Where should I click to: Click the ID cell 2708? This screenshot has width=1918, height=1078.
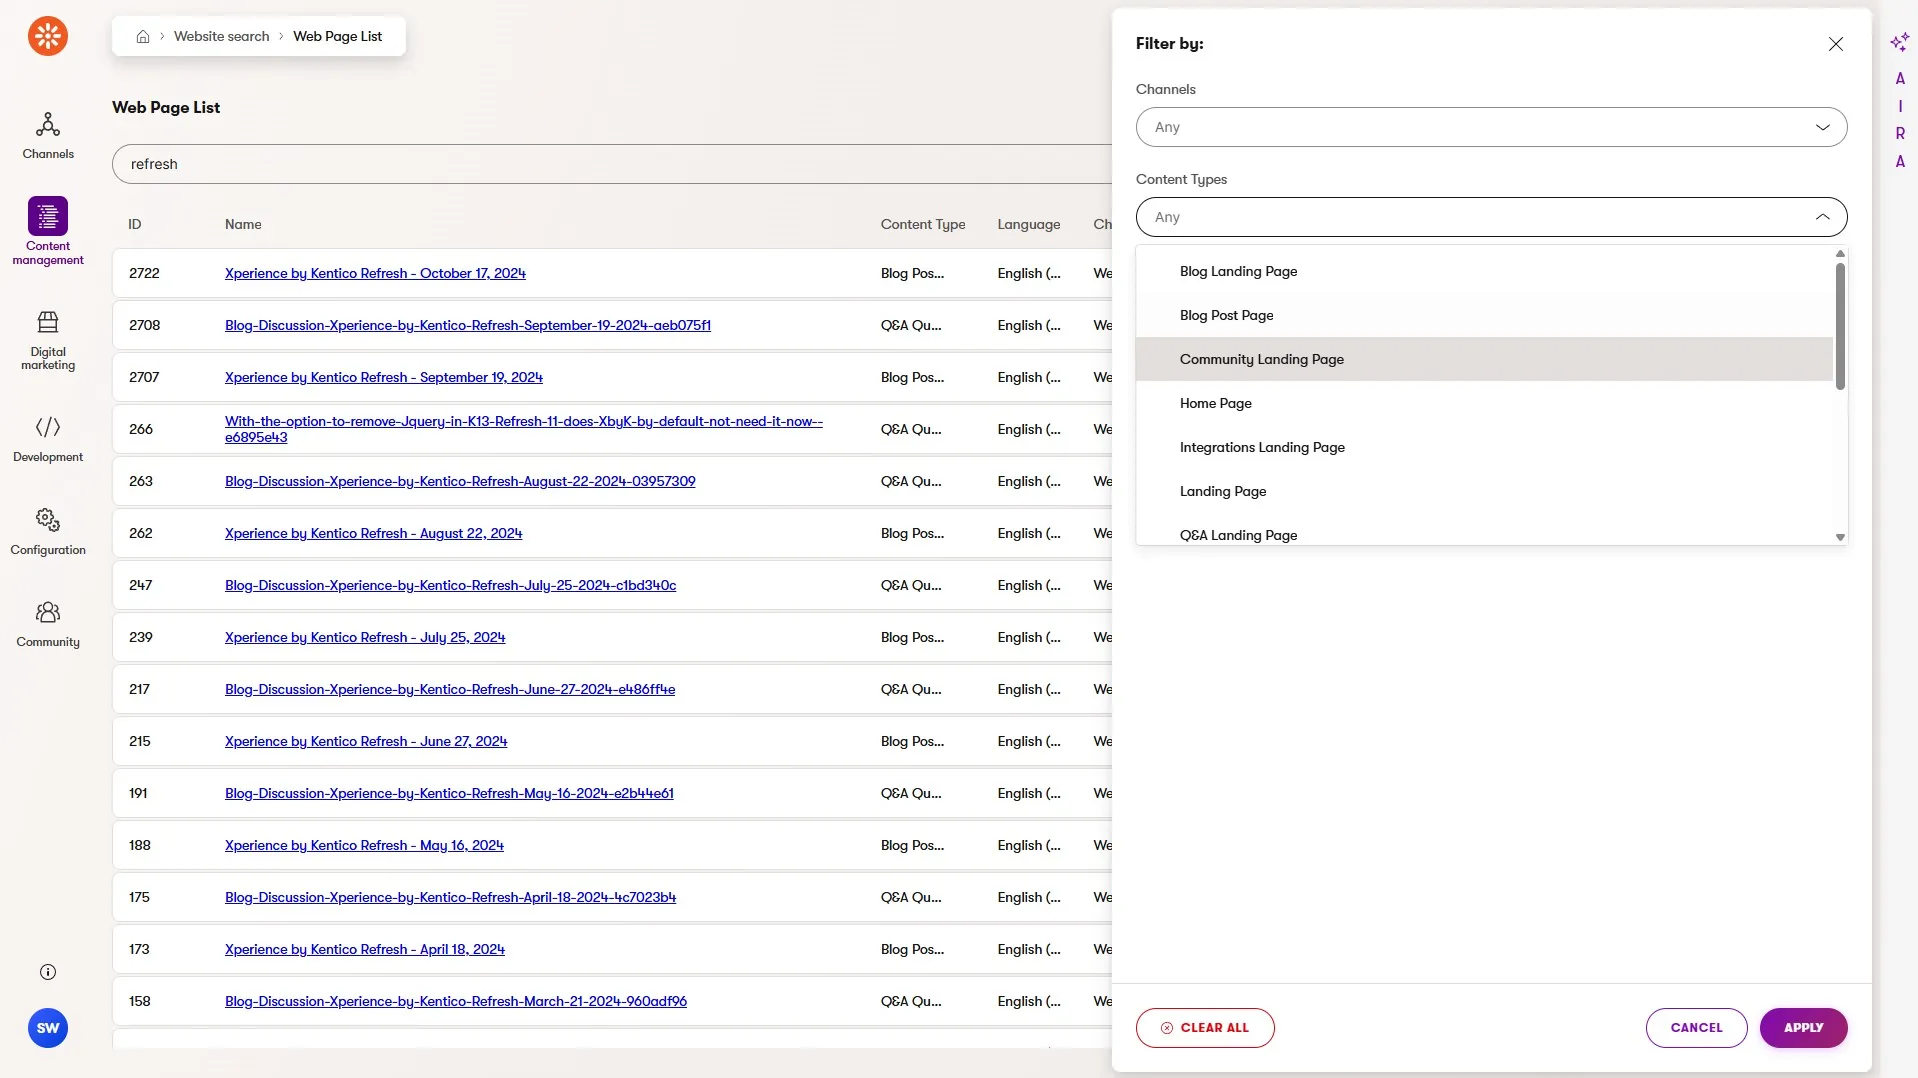tap(144, 325)
